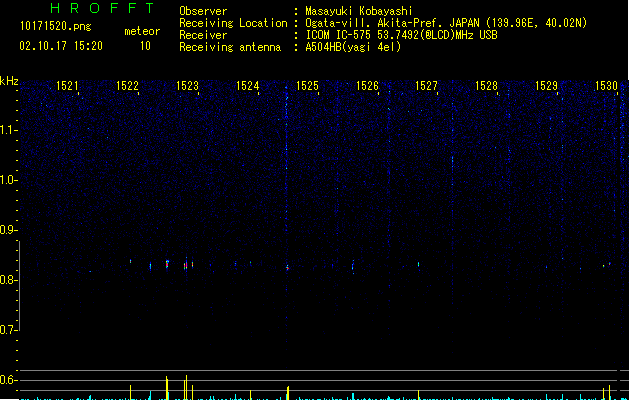Click the date 02.10.17 15:20
The image size is (629, 400).
pos(61,46)
